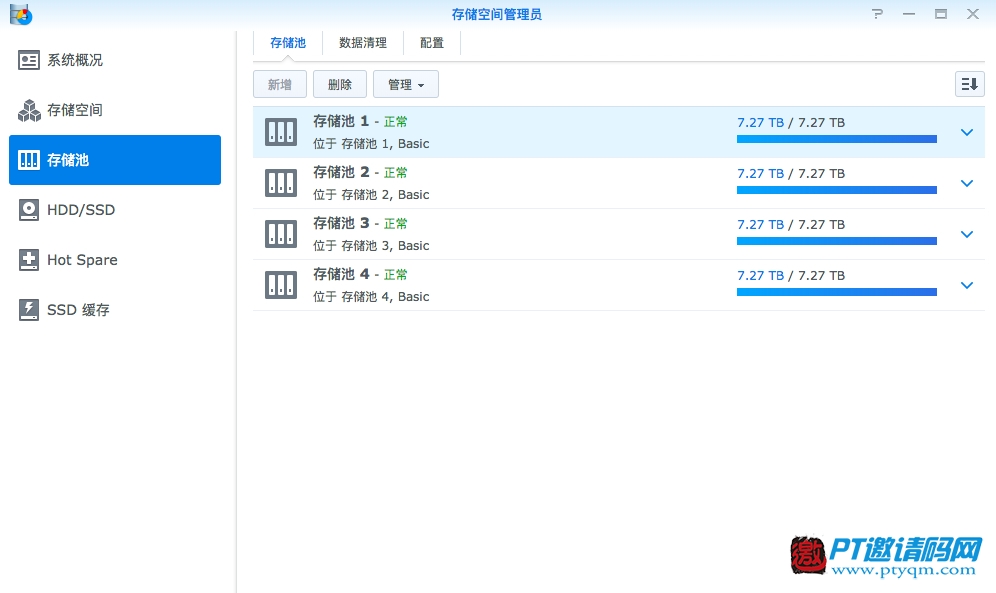Click the 存储池 3 drive bay icon
This screenshot has width=996, height=593.
[x=281, y=234]
